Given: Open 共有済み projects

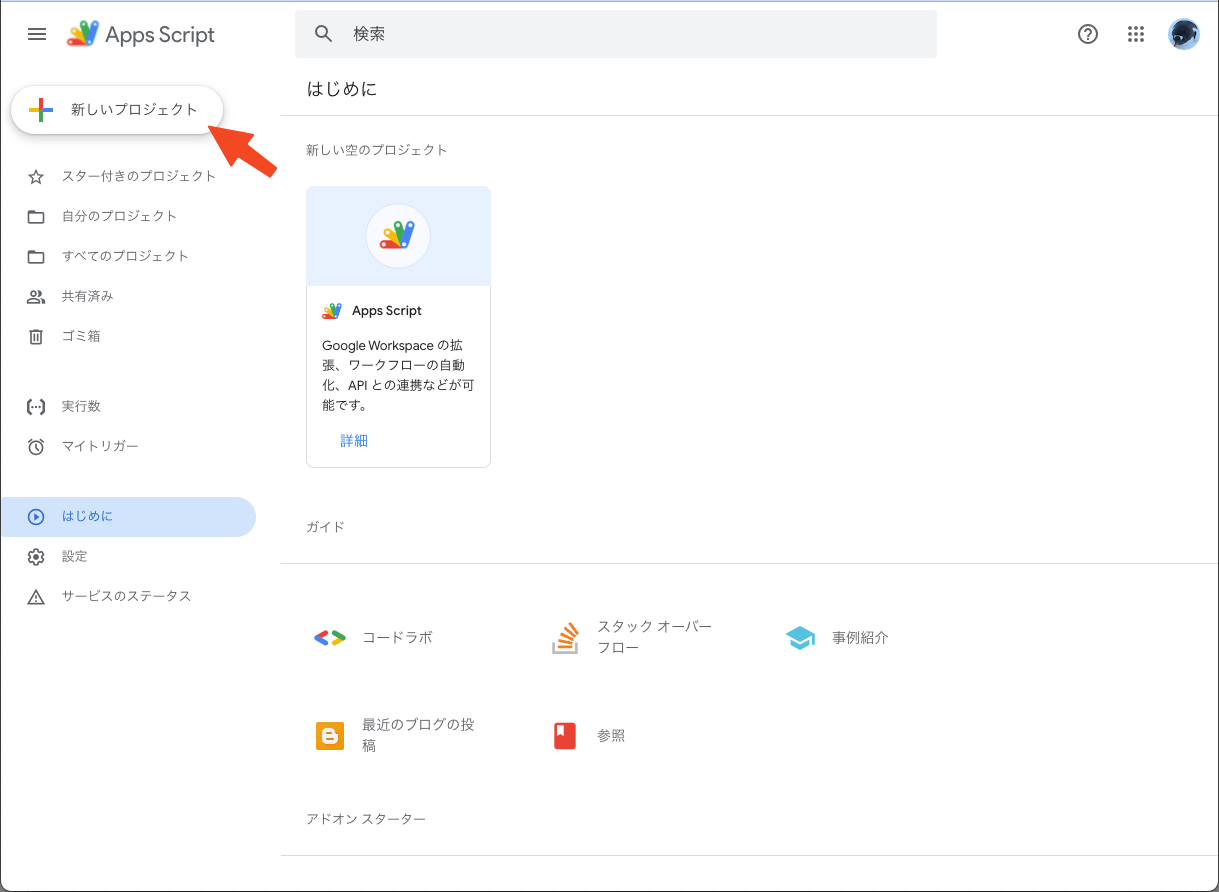Looking at the screenshot, I should pos(88,296).
